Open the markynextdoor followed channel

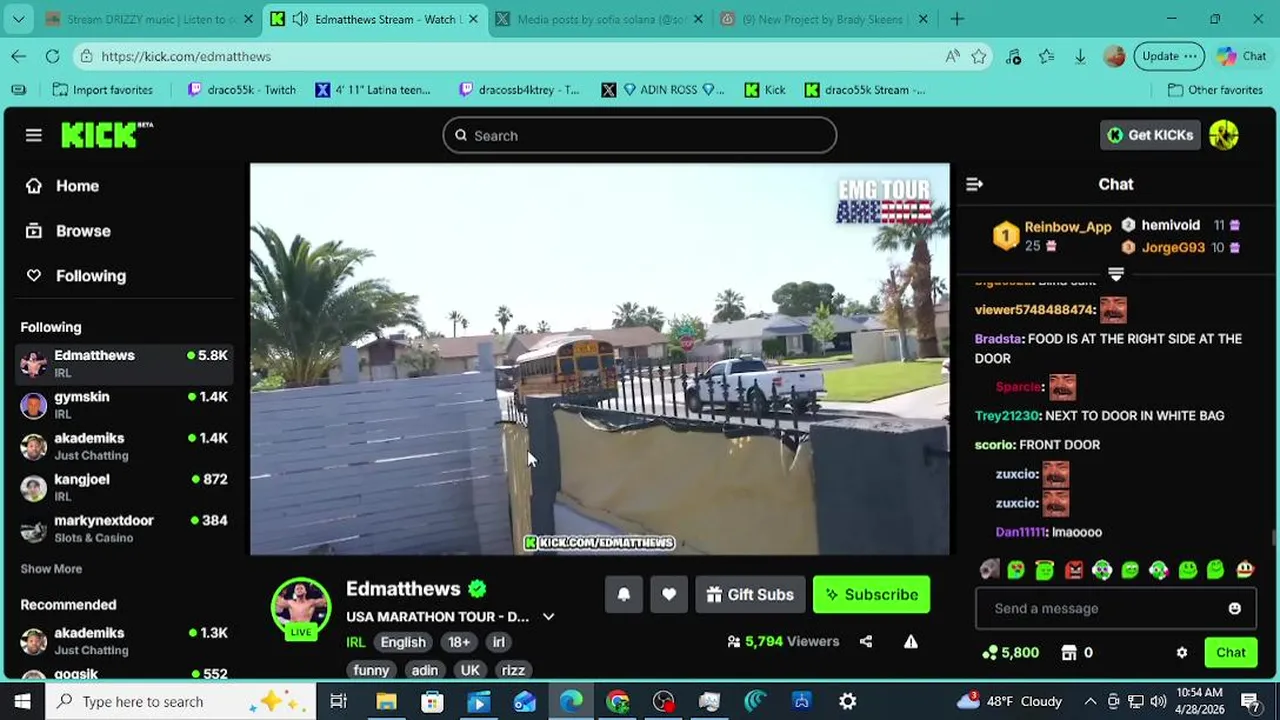click(x=125, y=528)
